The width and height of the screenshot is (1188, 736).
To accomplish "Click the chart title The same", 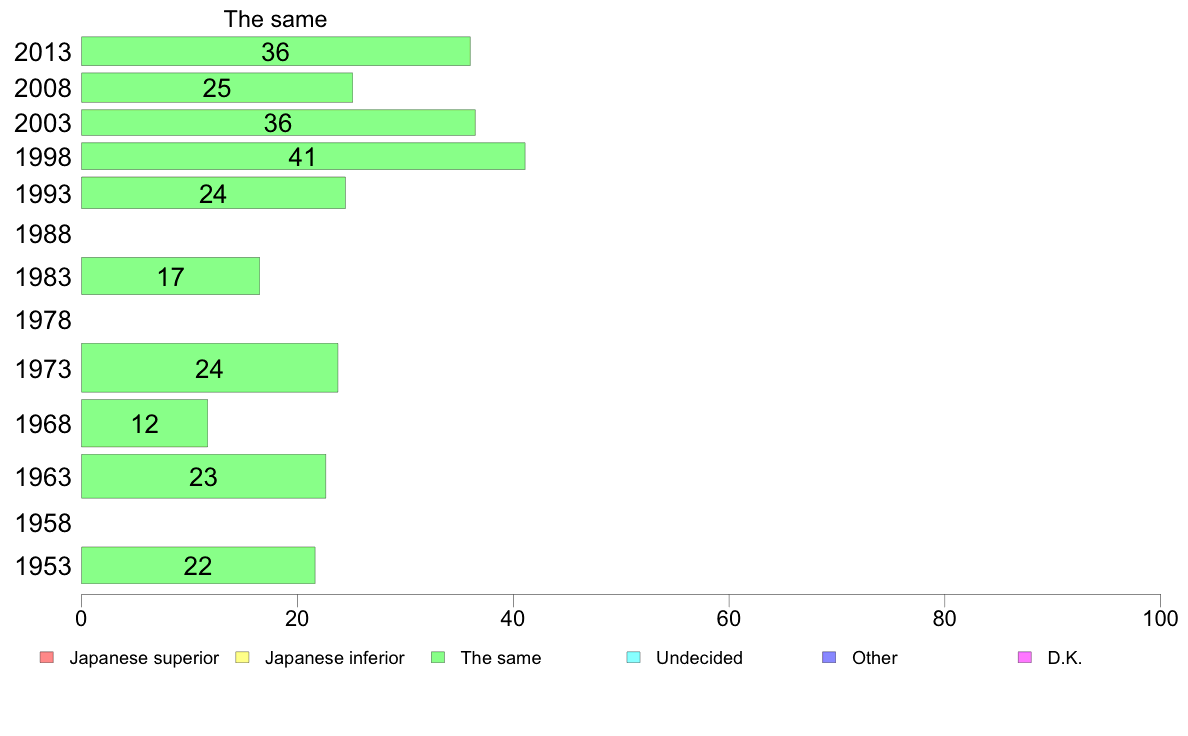I will pyautogui.click(x=275, y=19).
